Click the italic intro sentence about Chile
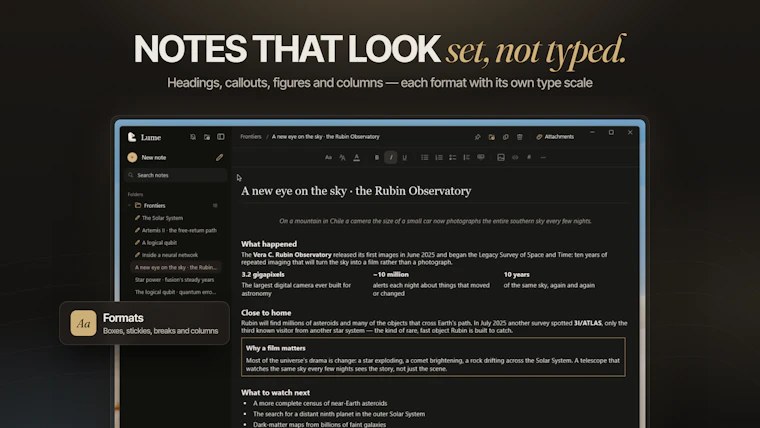The height and width of the screenshot is (428, 760). click(435, 221)
